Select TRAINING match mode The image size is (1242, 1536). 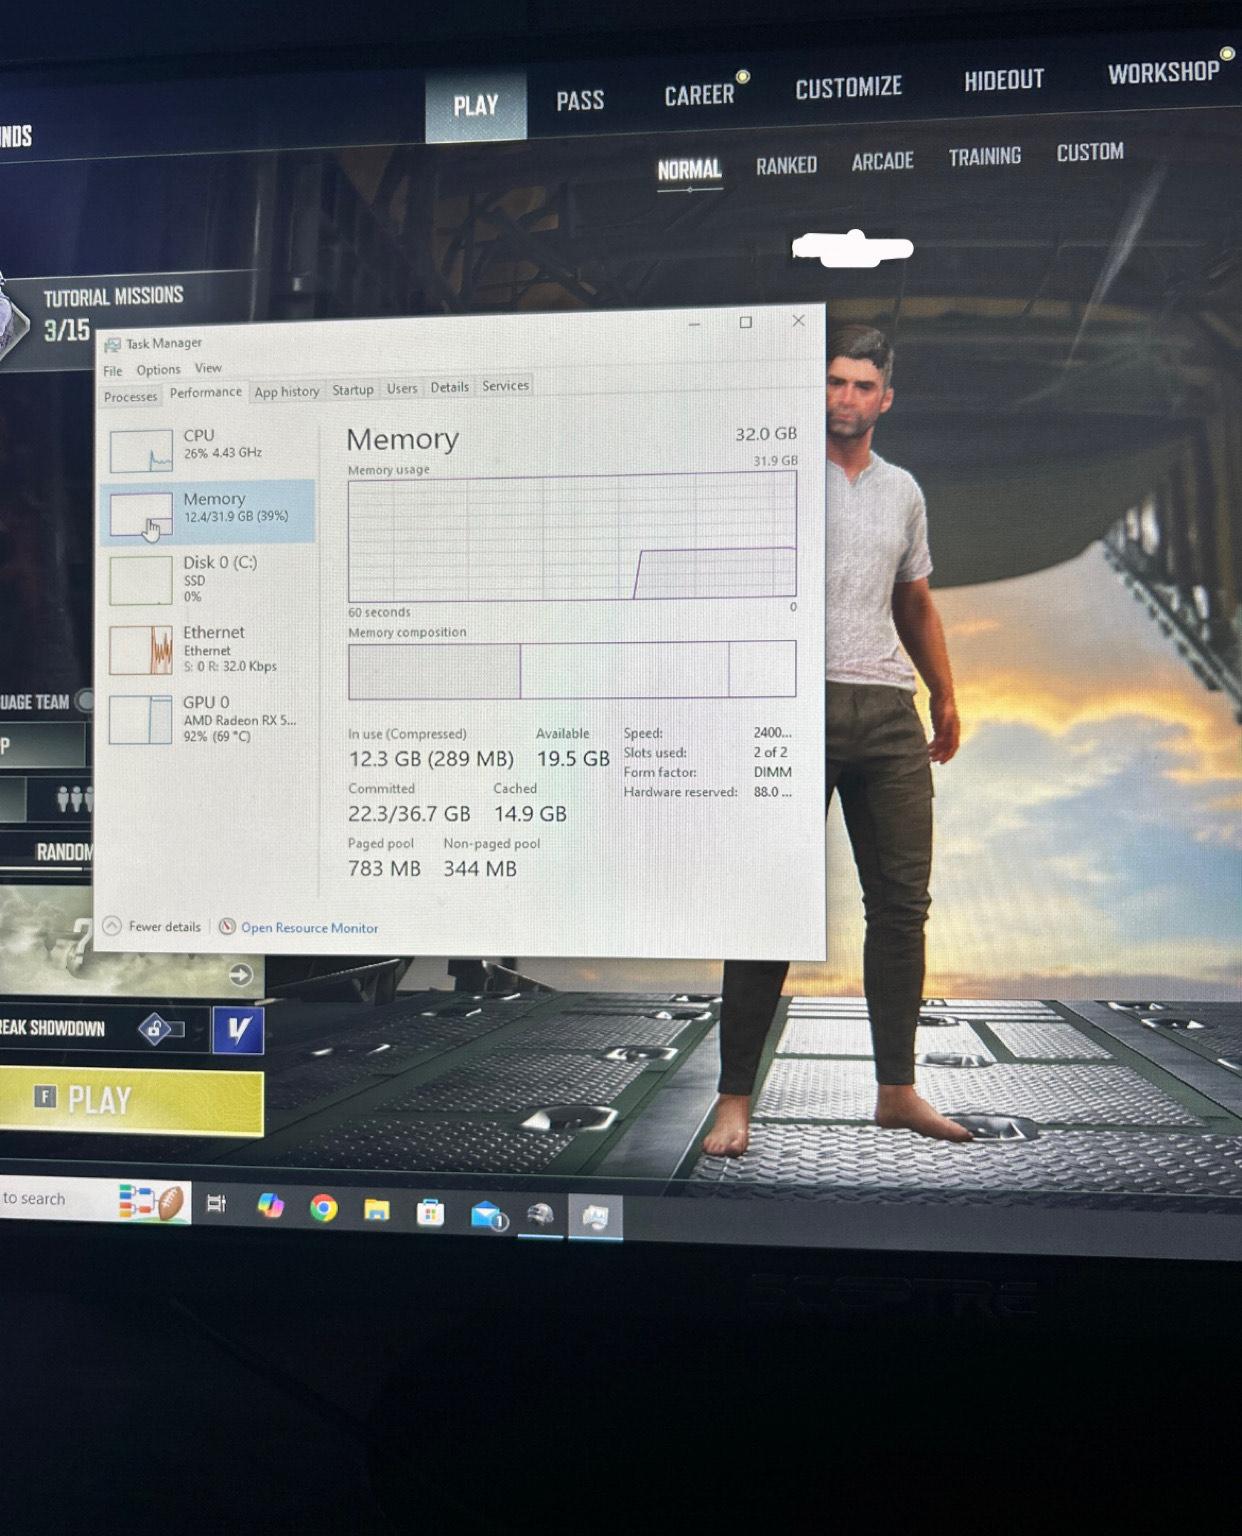[x=984, y=157]
